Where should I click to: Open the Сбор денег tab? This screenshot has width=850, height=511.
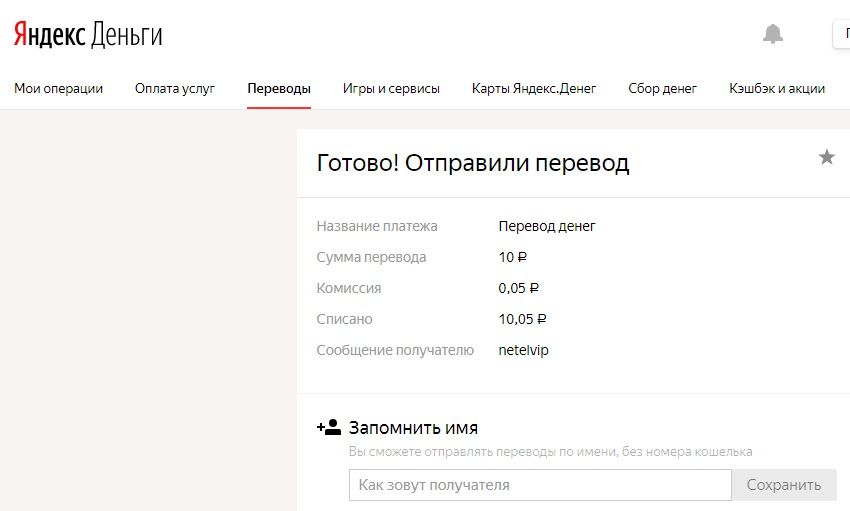(x=662, y=88)
